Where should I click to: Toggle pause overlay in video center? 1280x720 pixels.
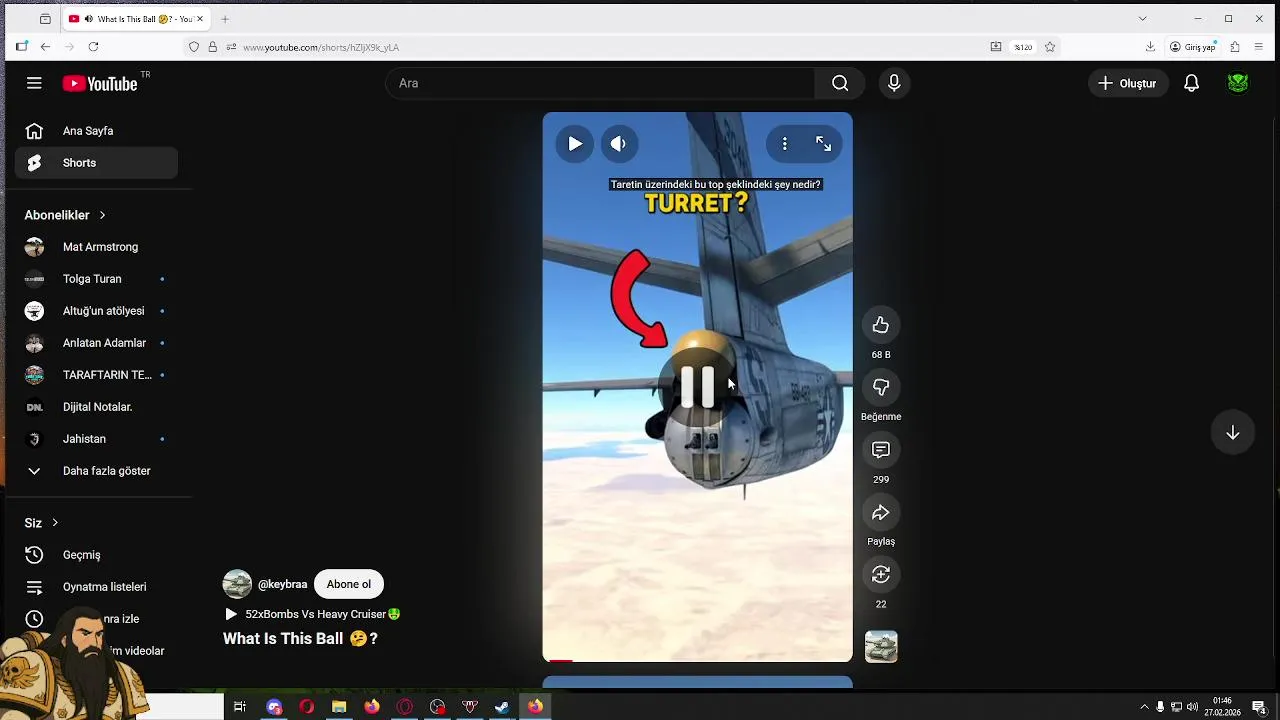697,387
